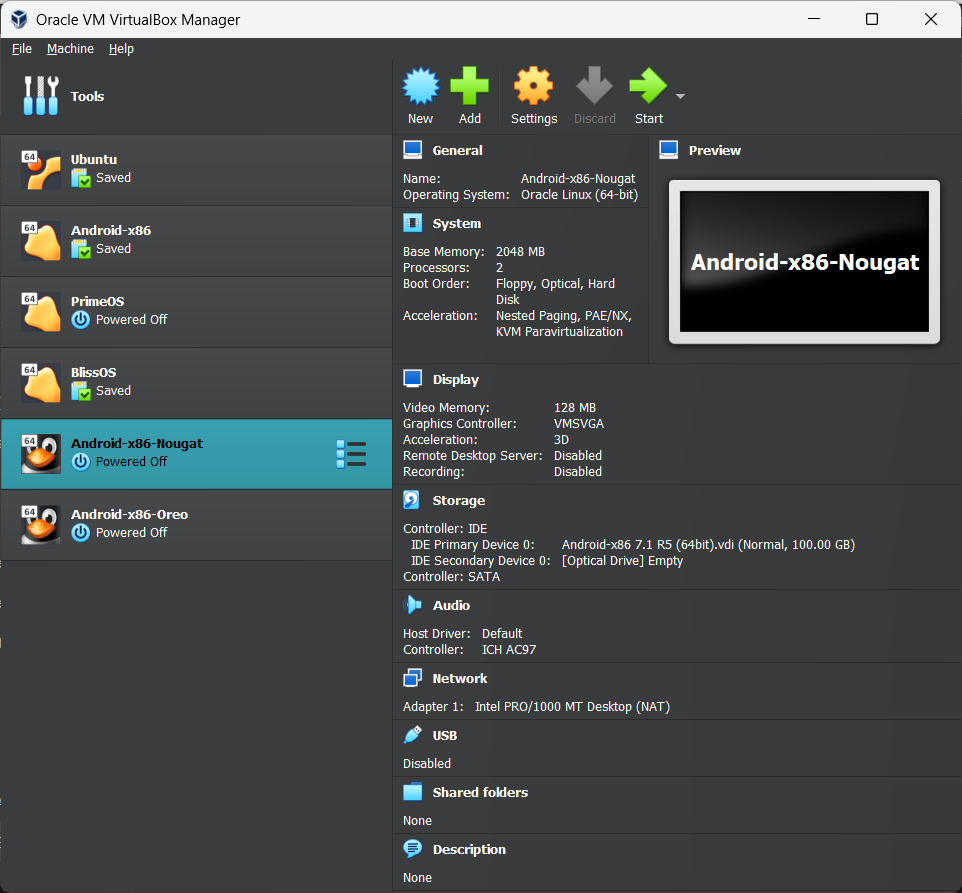Click the BlissOS Saved state icon
Image resolution: width=962 pixels, height=893 pixels.
pos(81,391)
